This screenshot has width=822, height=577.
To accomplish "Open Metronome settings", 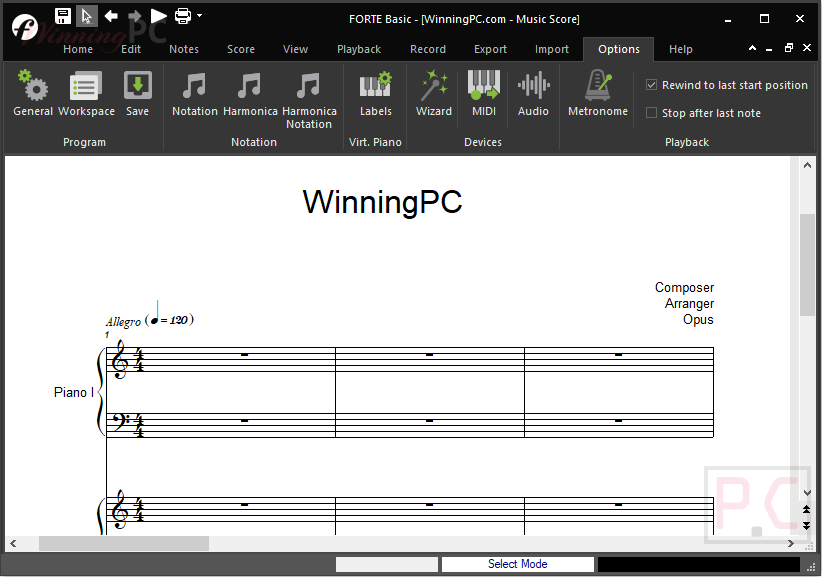I will click(598, 93).
